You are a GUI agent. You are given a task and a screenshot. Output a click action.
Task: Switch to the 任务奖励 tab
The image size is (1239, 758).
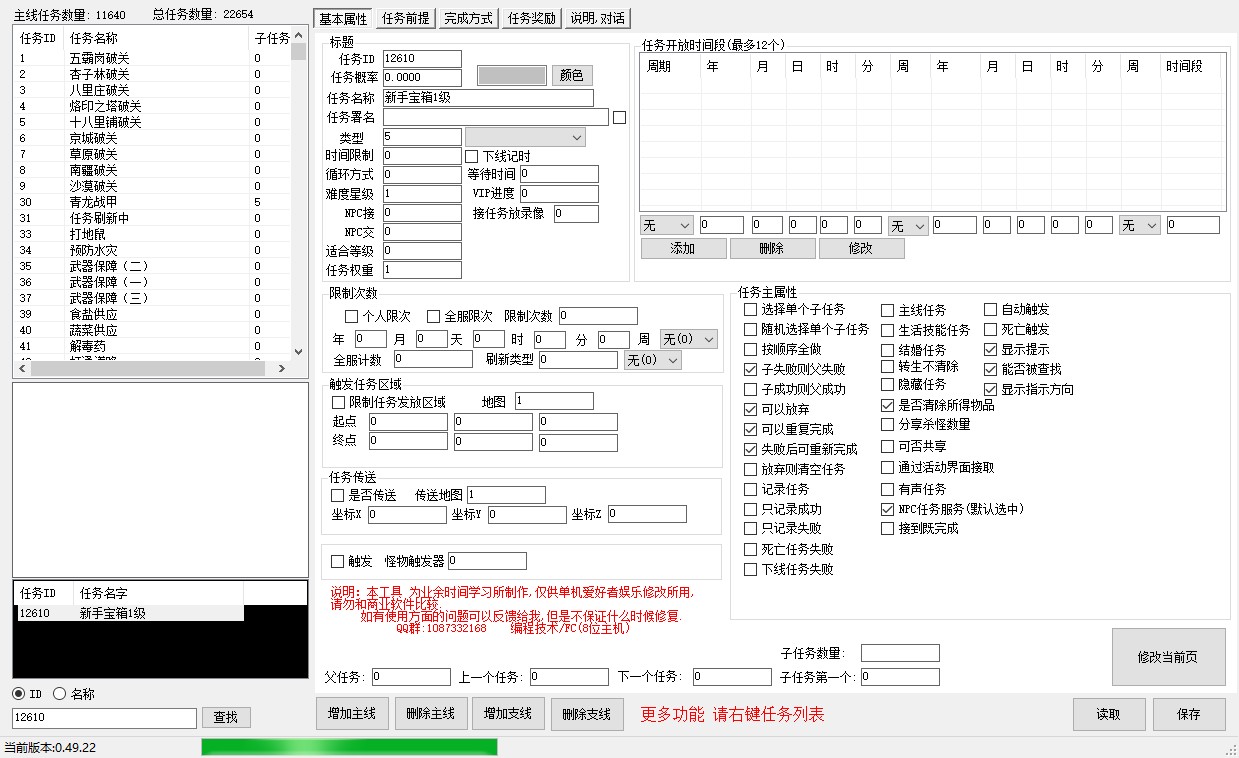click(531, 17)
